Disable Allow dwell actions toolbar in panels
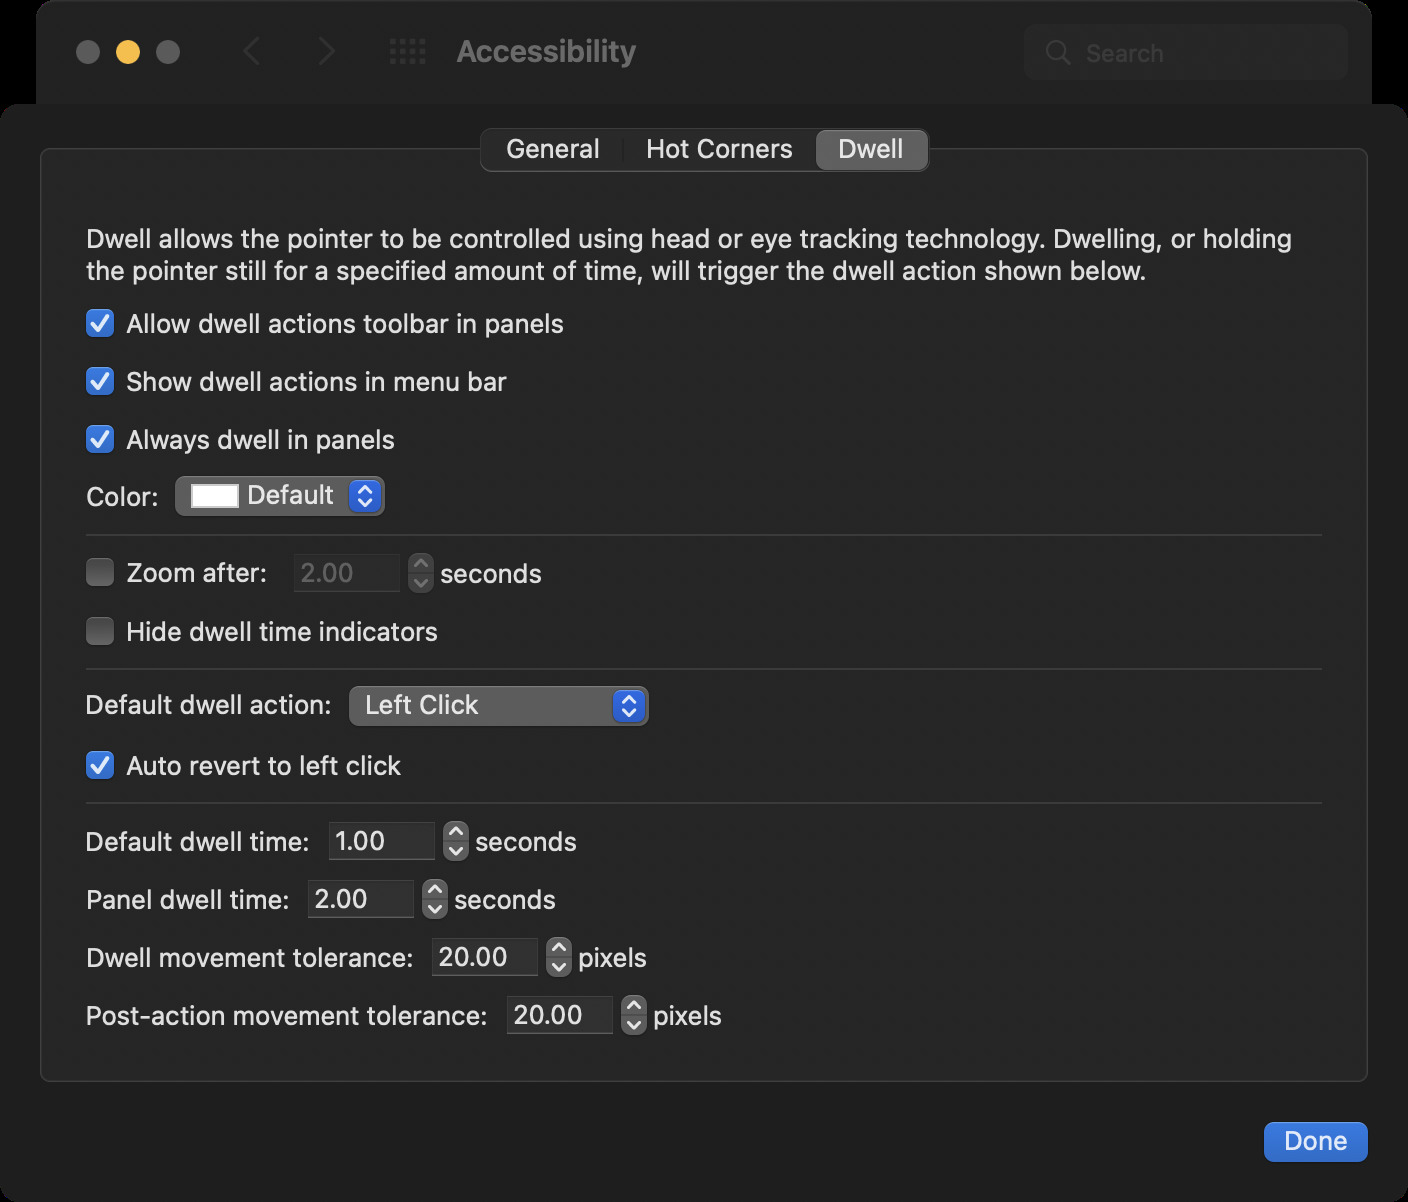The width and height of the screenshot is (1408, 1202). [x=100, y=324]
